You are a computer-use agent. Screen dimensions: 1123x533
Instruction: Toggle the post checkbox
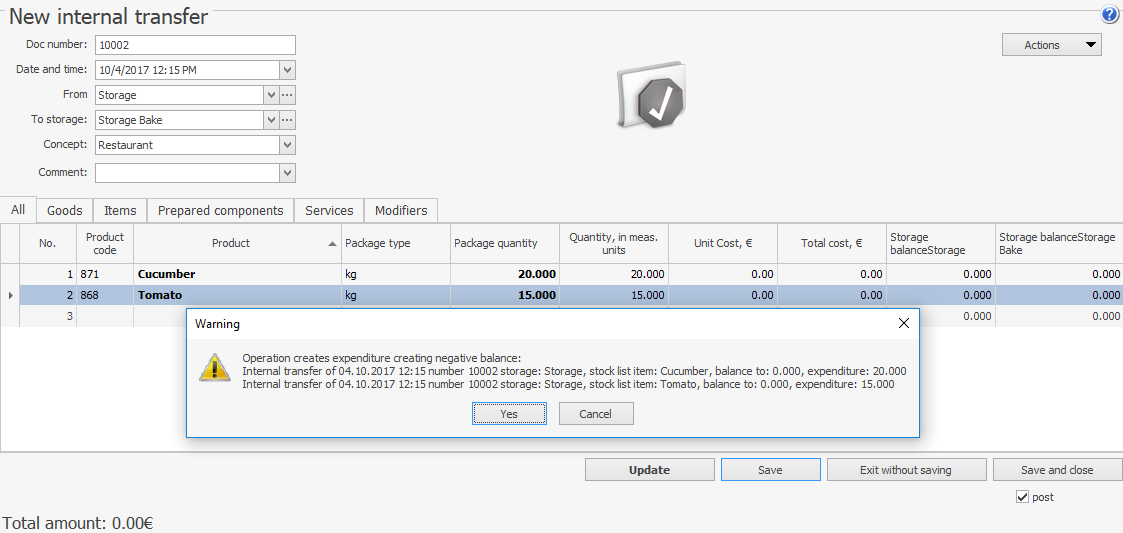tap(1022, 497)
